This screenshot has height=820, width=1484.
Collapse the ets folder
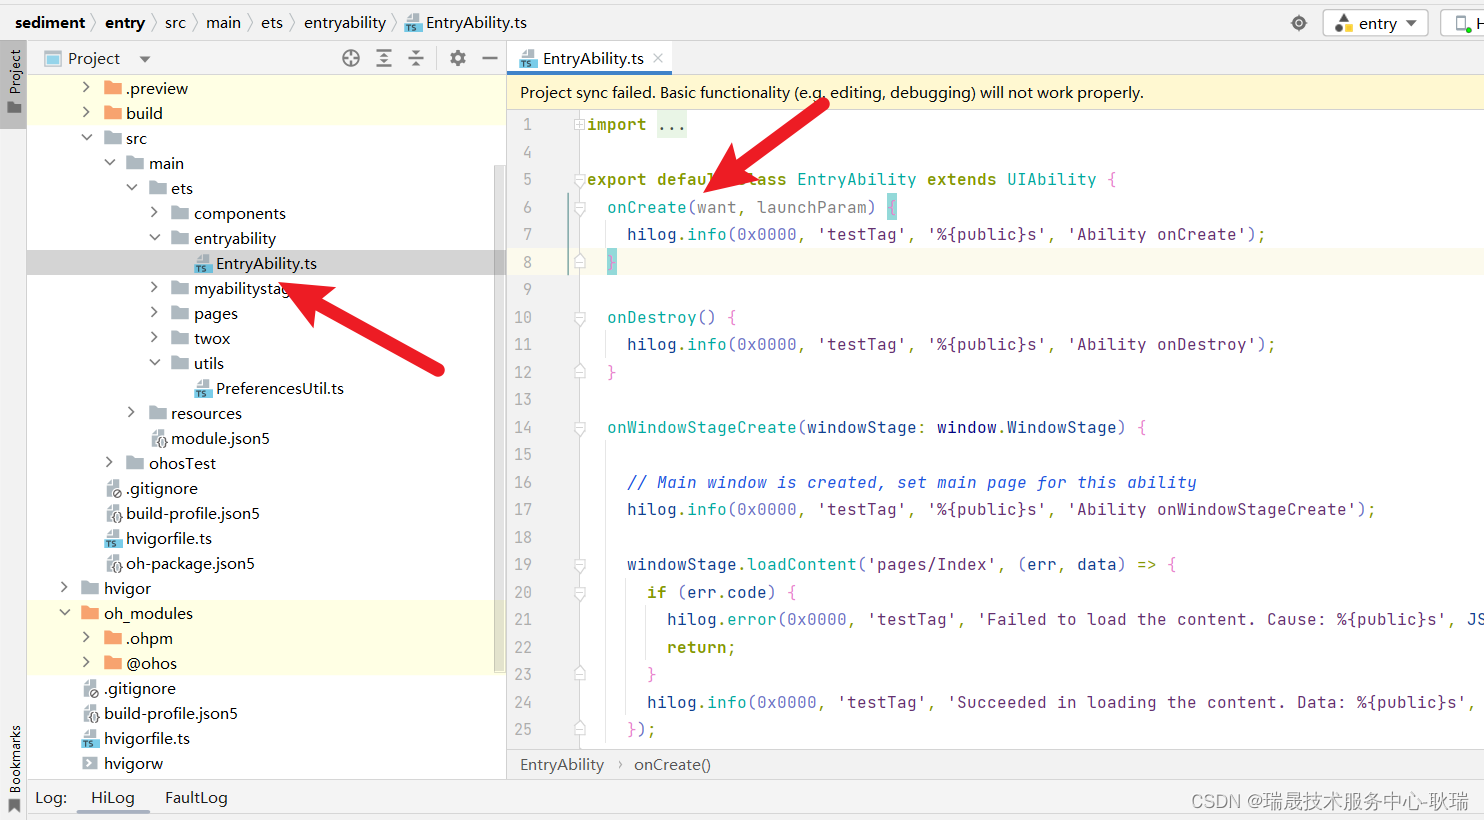132,188
